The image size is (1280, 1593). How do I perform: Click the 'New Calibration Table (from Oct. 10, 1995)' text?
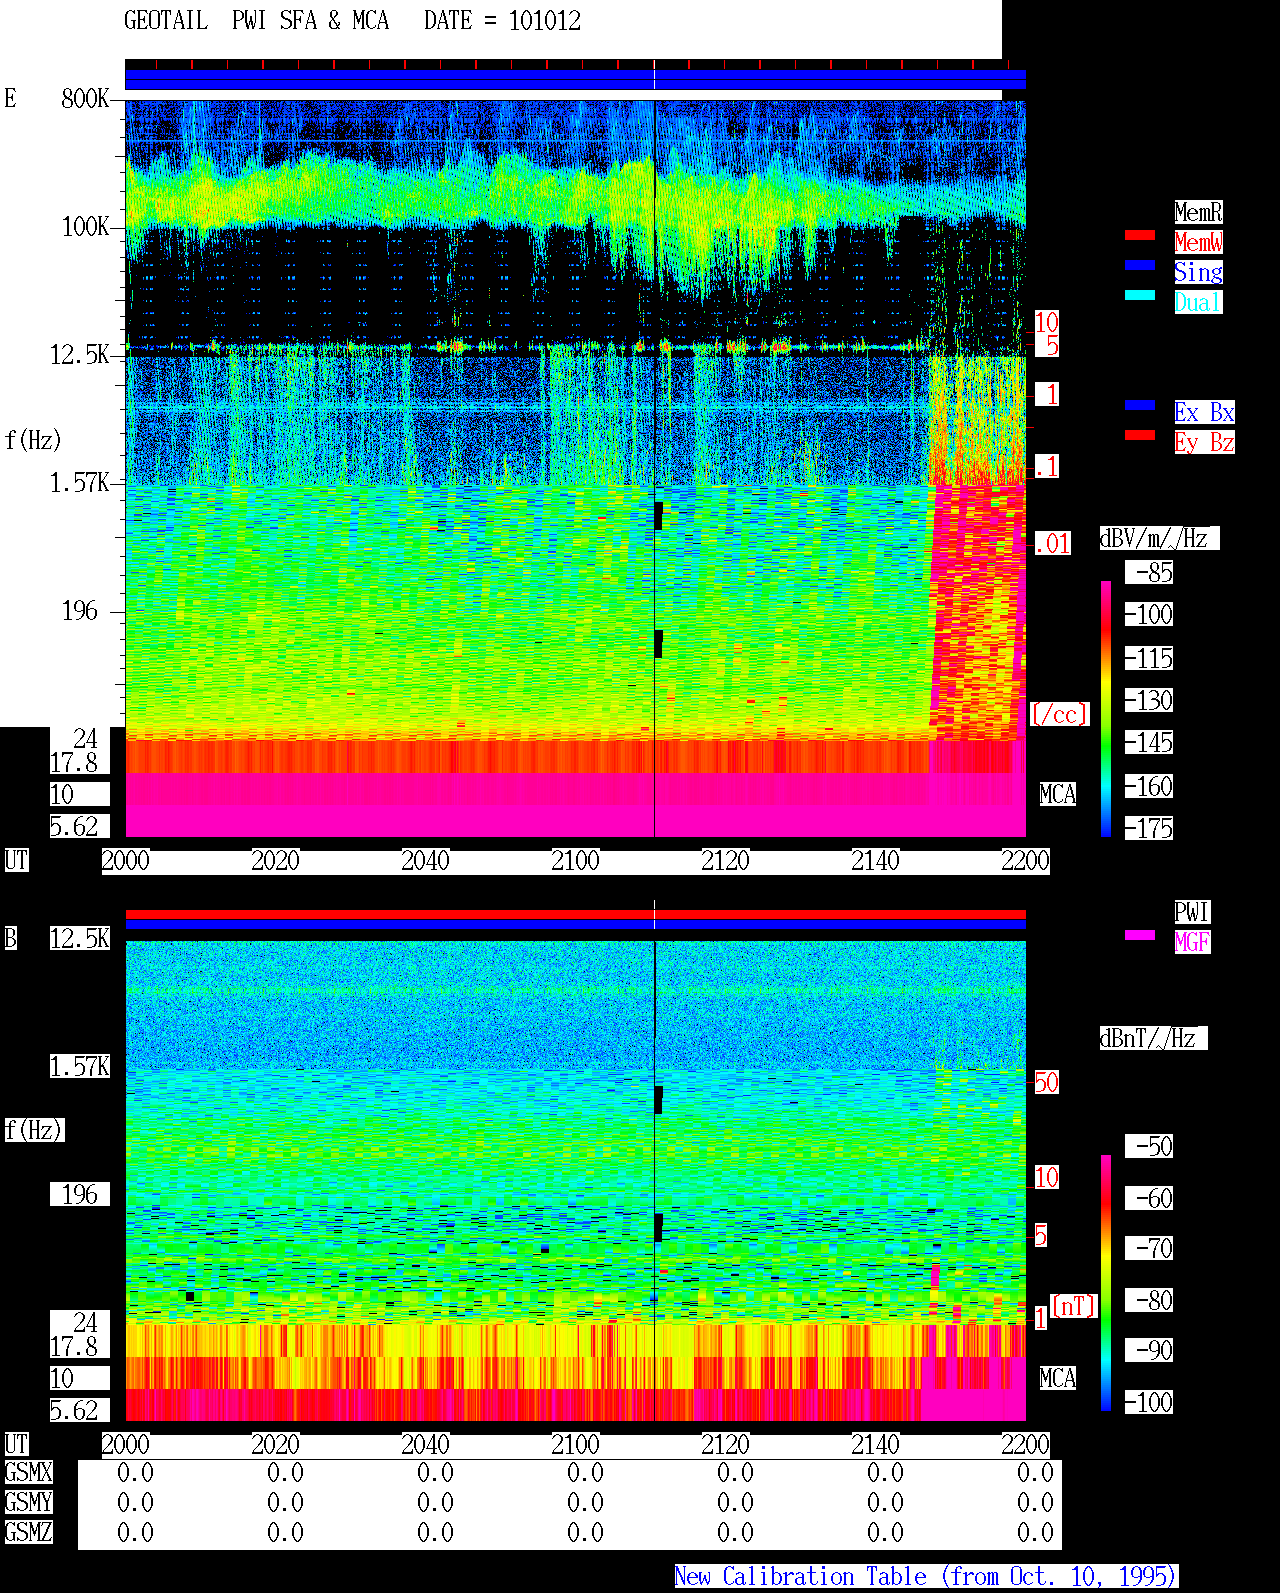pyautogui.click(x=926, y=1576)
